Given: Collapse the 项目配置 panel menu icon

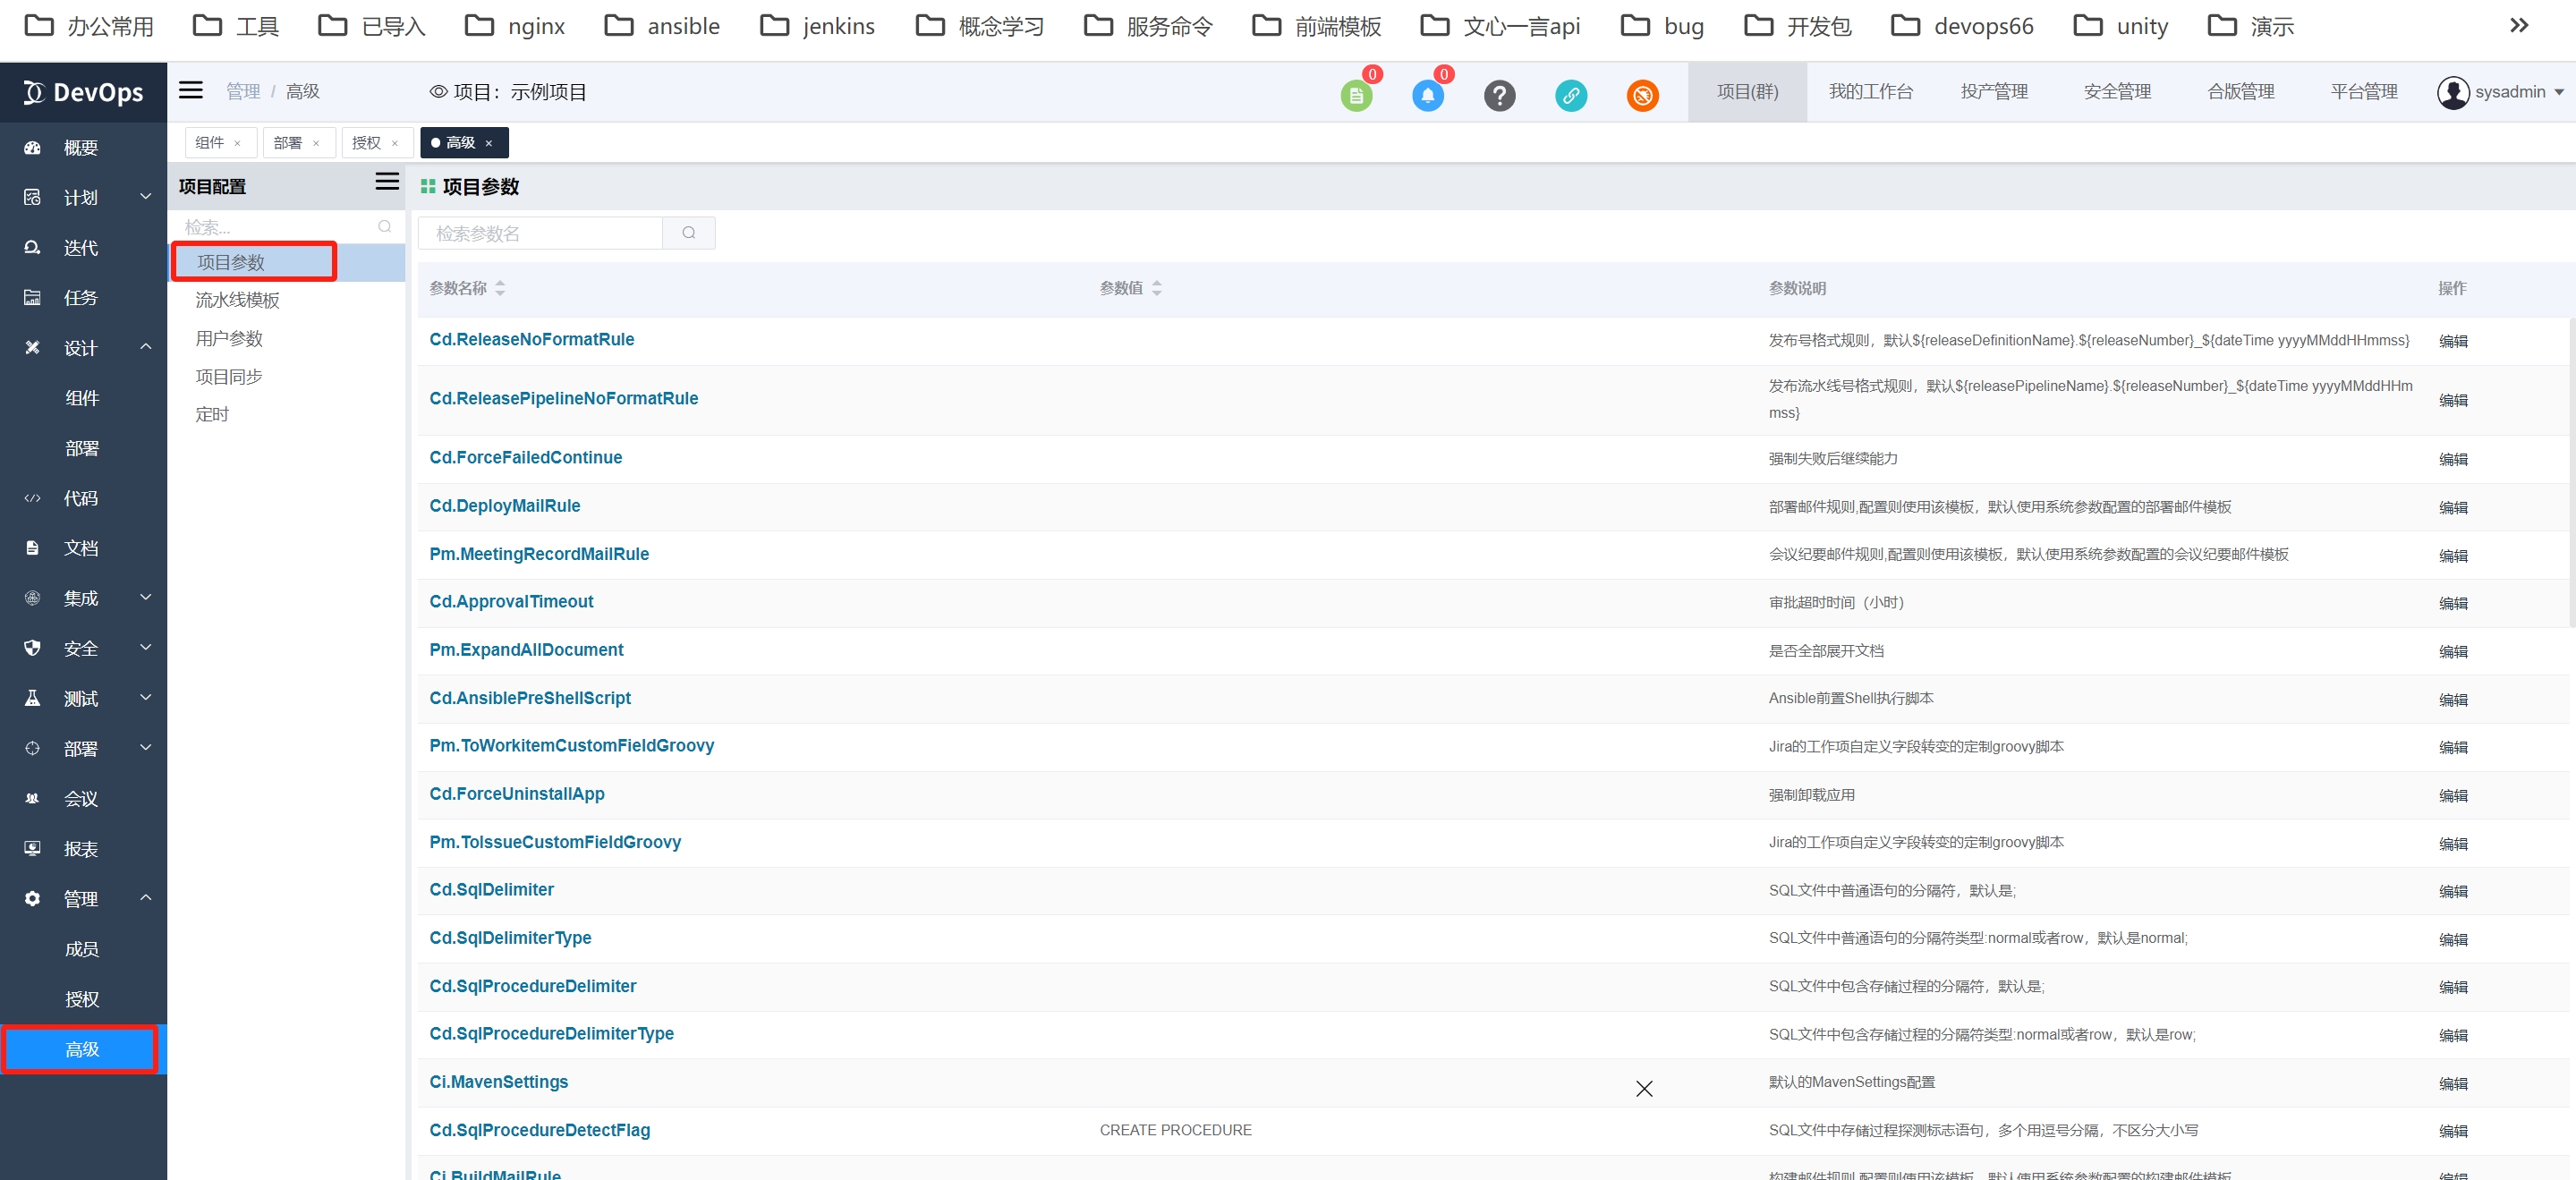Looking at the screenshot, I should click(387, 182).
